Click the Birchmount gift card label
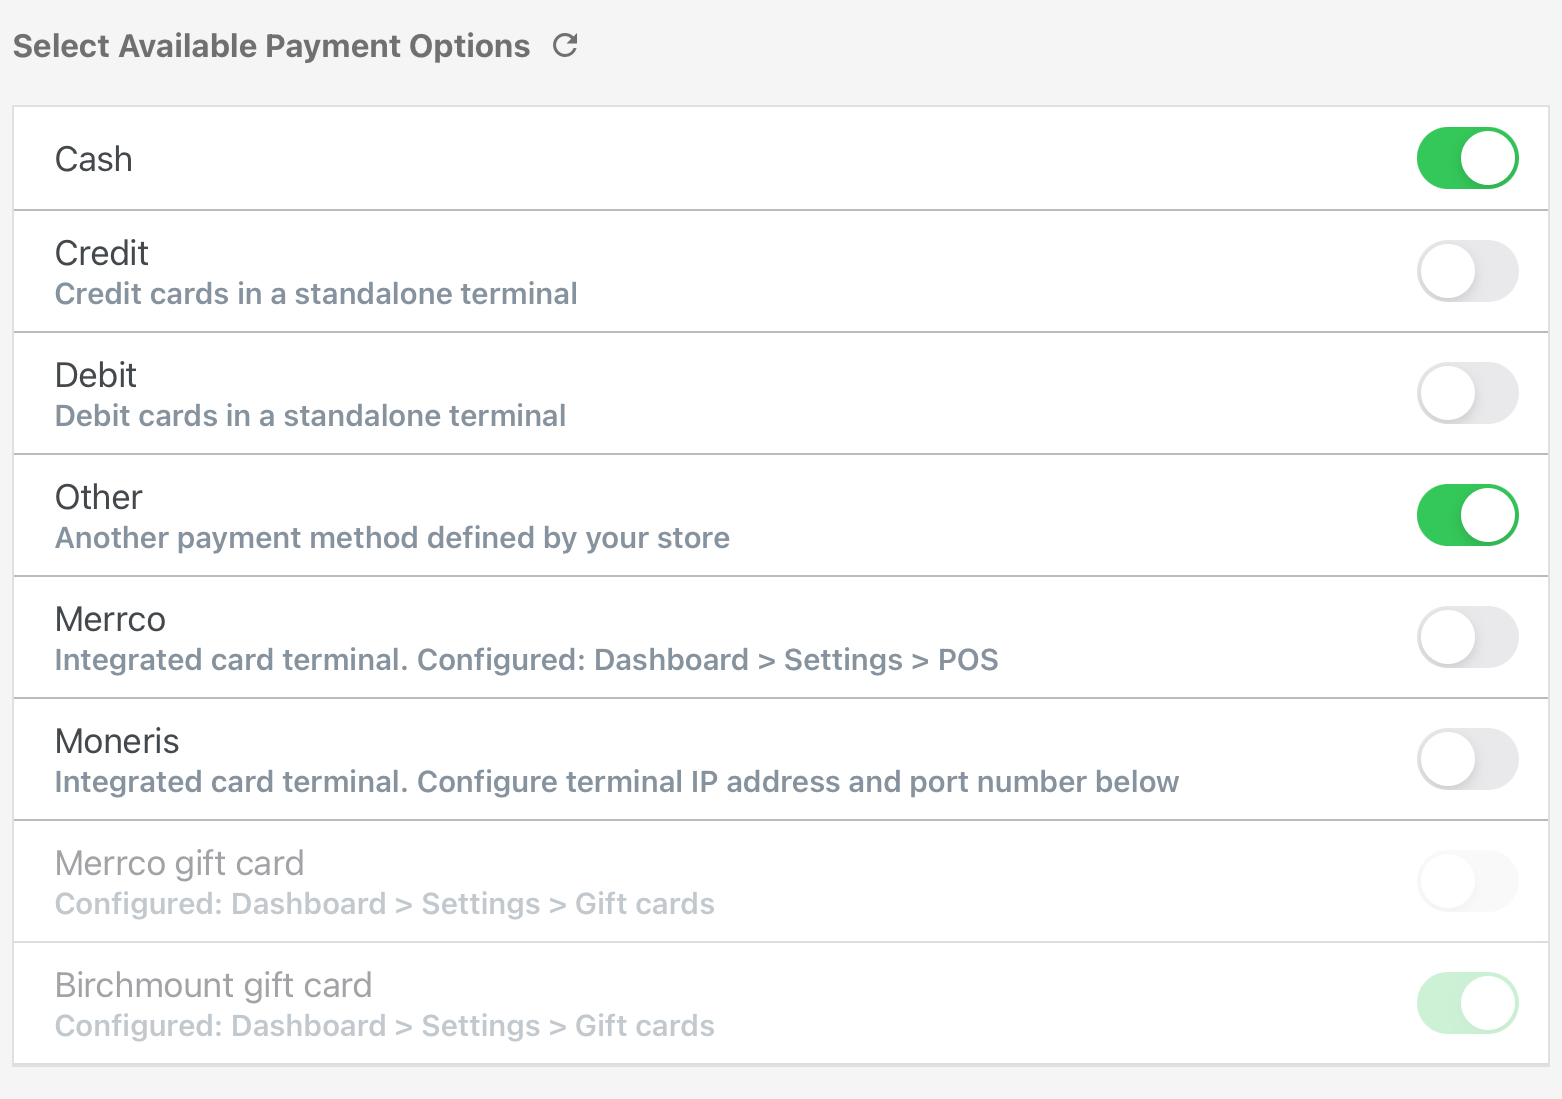This screenshot has height=1099, width=1562. click(x=214, y=985)
